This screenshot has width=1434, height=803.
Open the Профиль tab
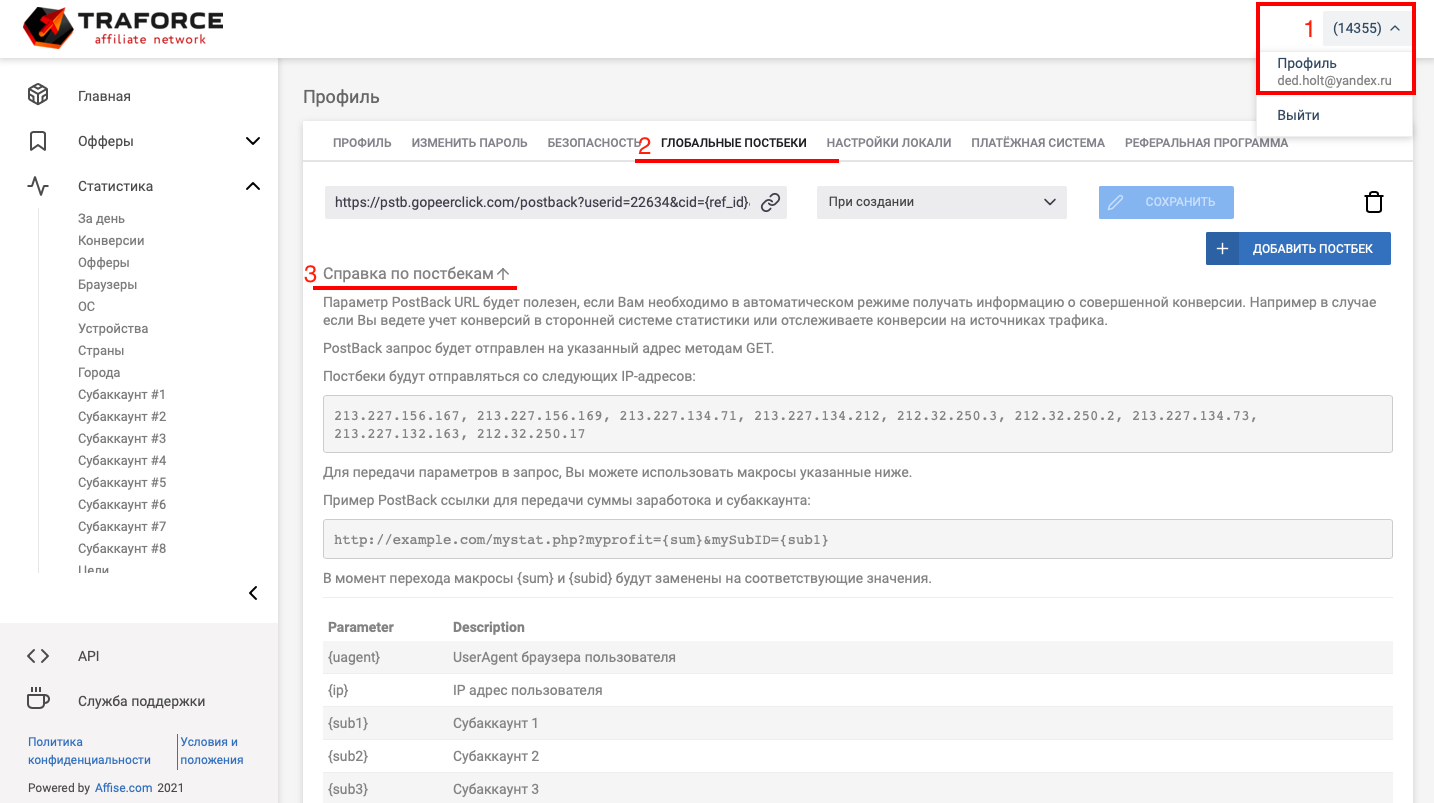point(362,143)
